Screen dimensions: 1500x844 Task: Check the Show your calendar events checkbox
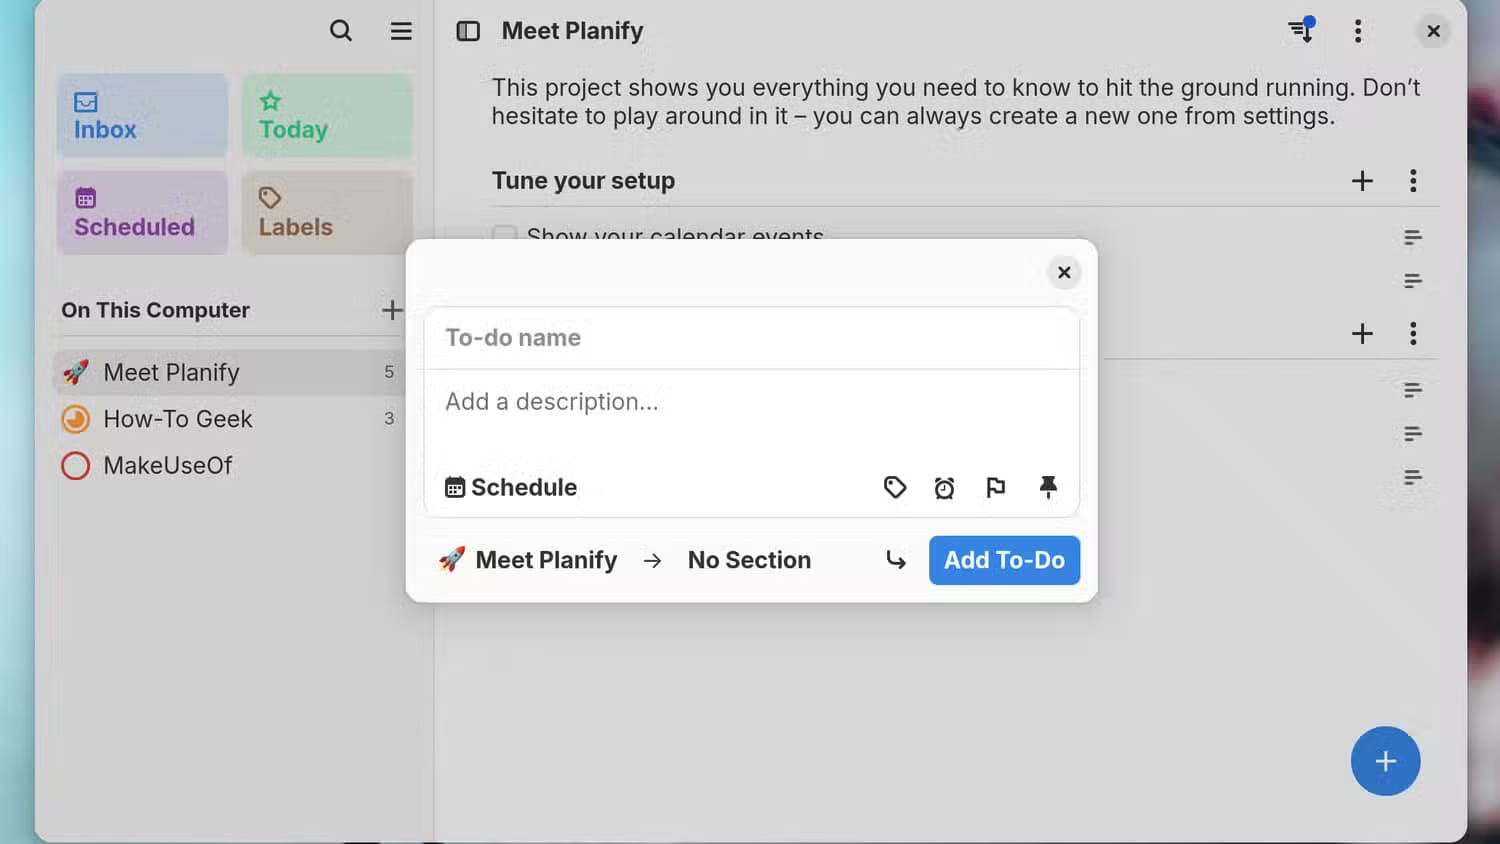[504, 233]
